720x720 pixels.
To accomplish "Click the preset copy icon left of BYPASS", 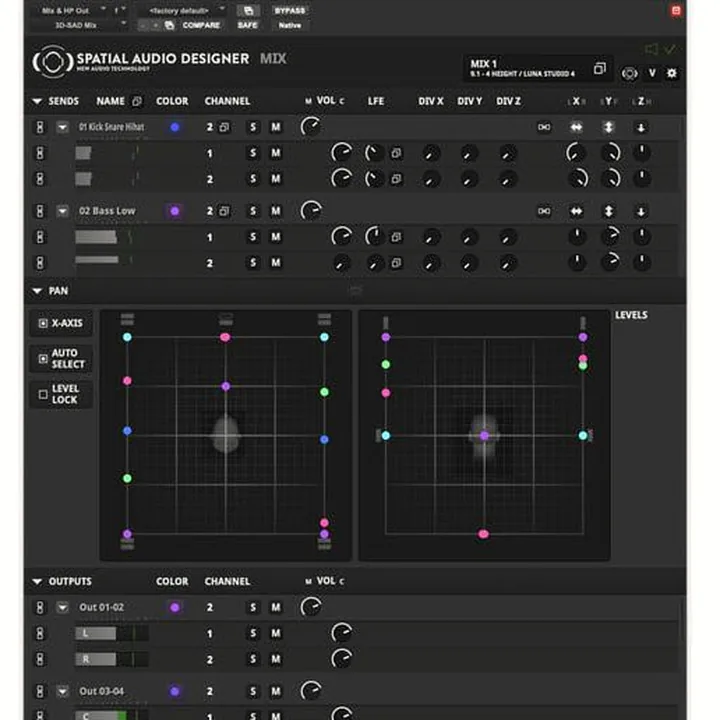I will point(248,11).
